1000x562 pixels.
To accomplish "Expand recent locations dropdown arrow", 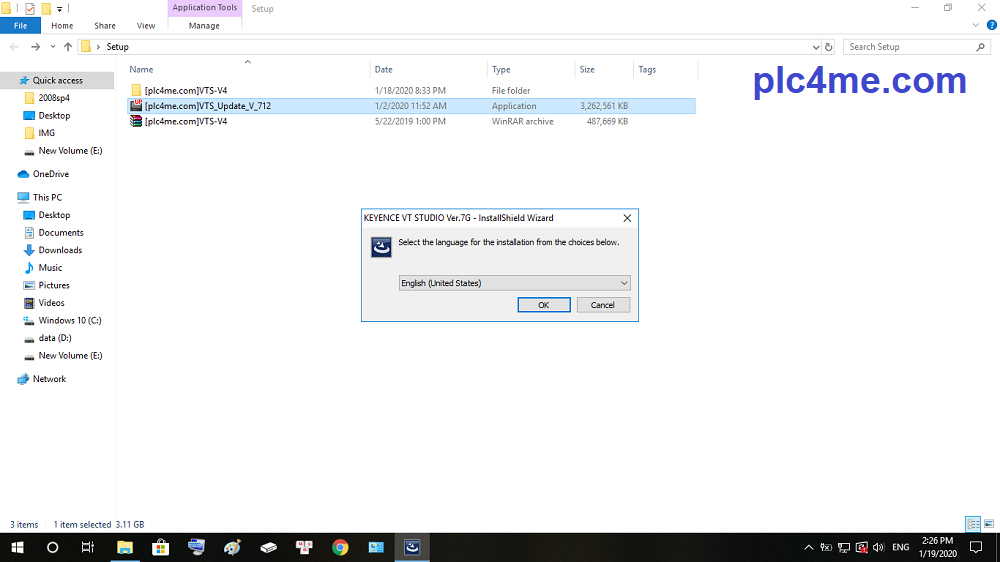I will point(52,47).
